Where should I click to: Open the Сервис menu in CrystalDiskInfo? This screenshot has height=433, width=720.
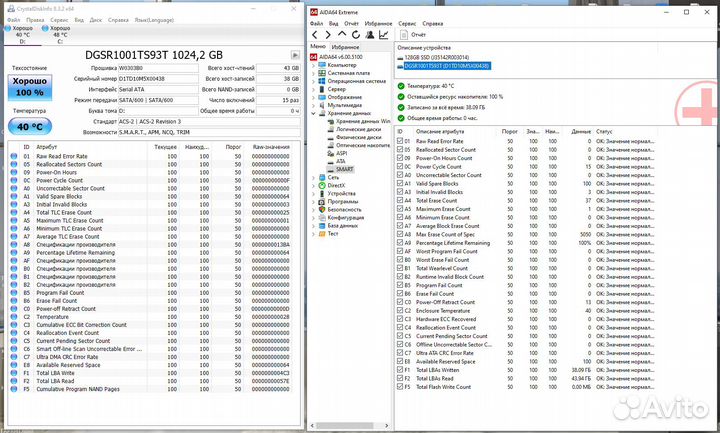[59, 18]
